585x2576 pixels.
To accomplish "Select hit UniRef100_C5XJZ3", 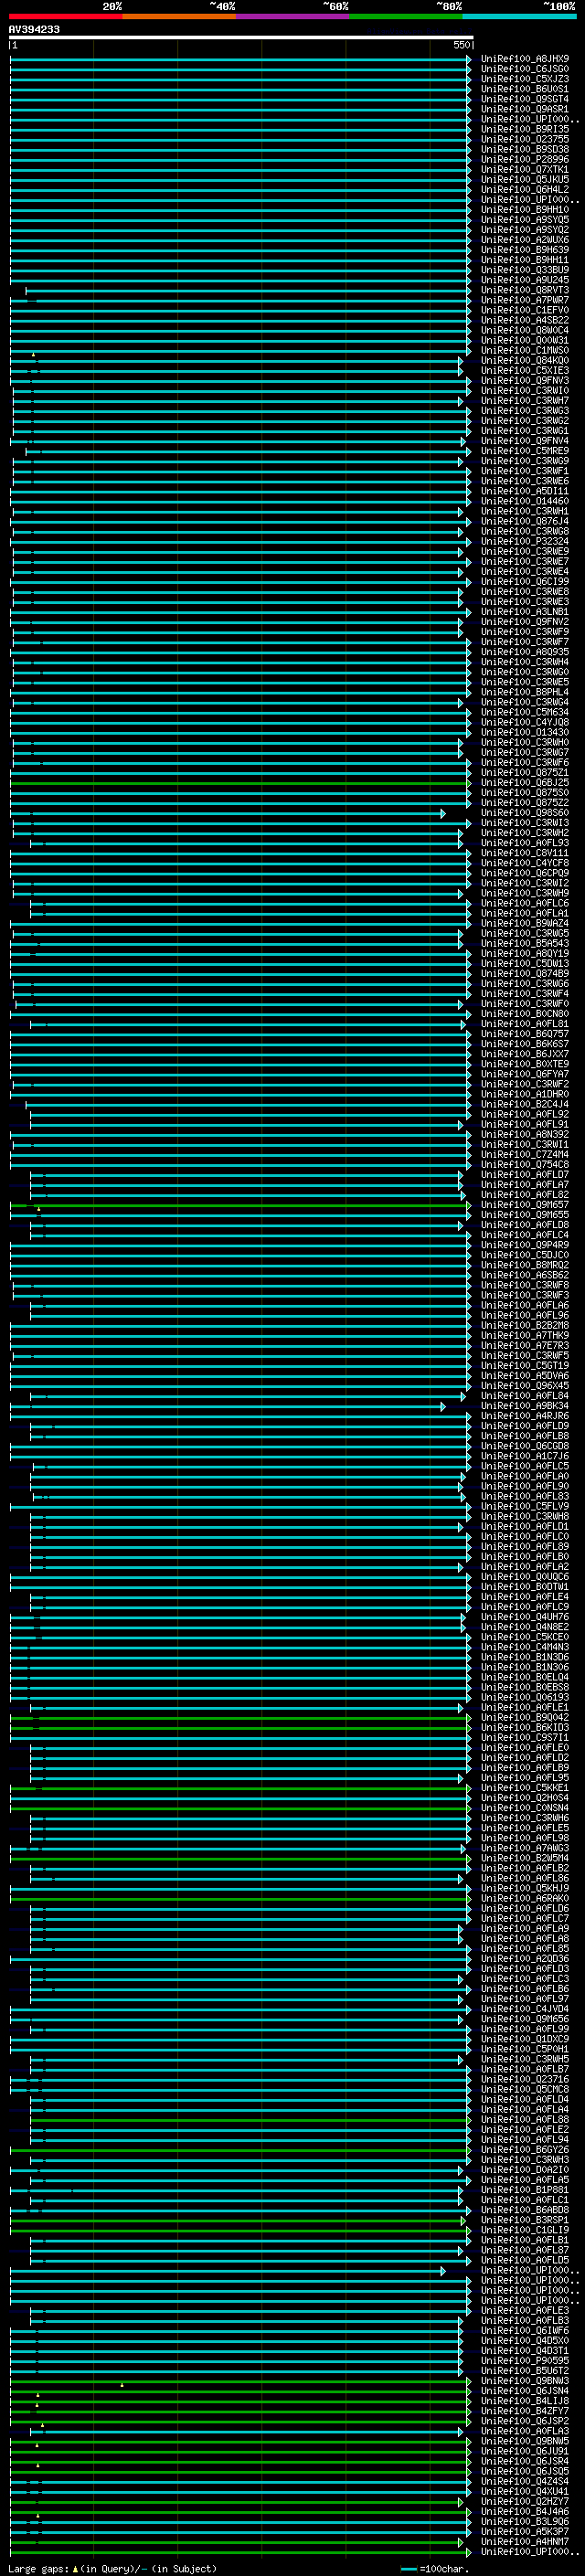I will [x=525, y=79].
